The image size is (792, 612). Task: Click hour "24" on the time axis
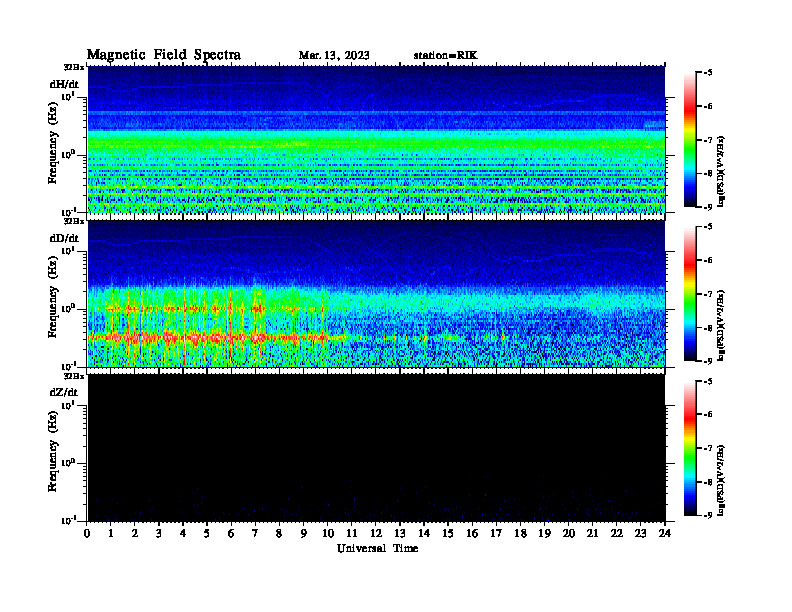(x=665, y=533)
